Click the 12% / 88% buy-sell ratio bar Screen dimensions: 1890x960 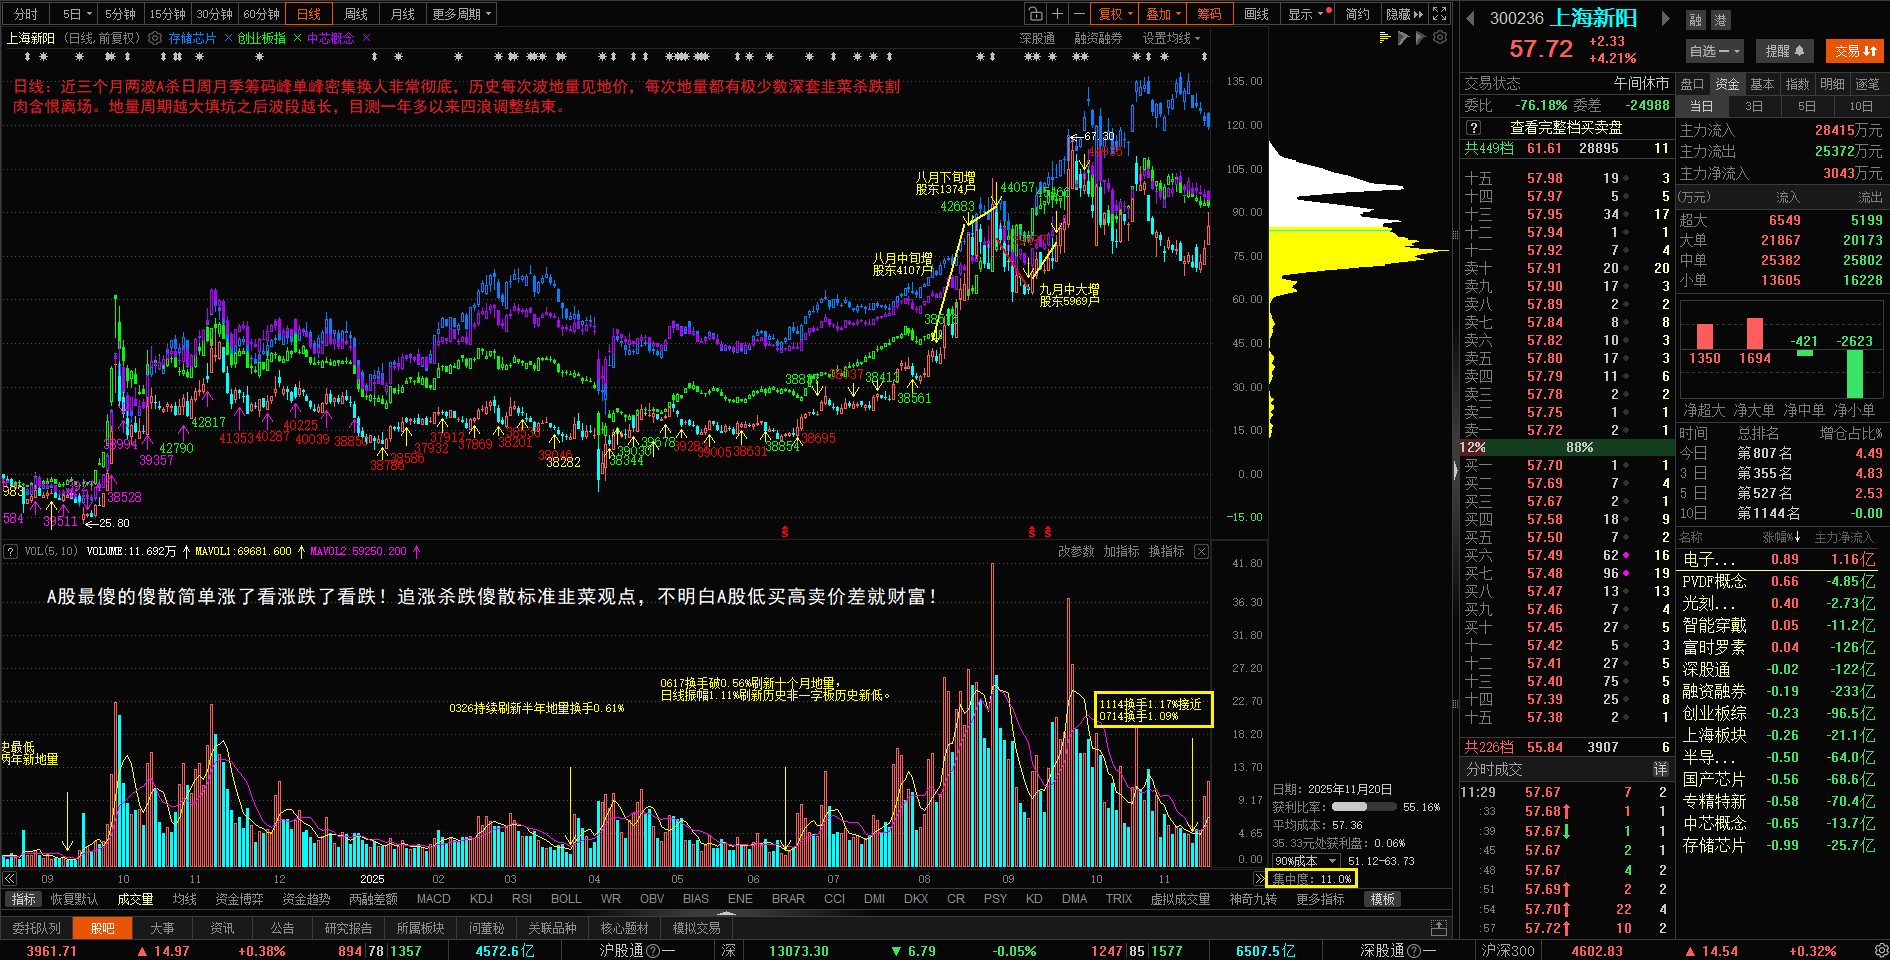tap(1566, 447)
